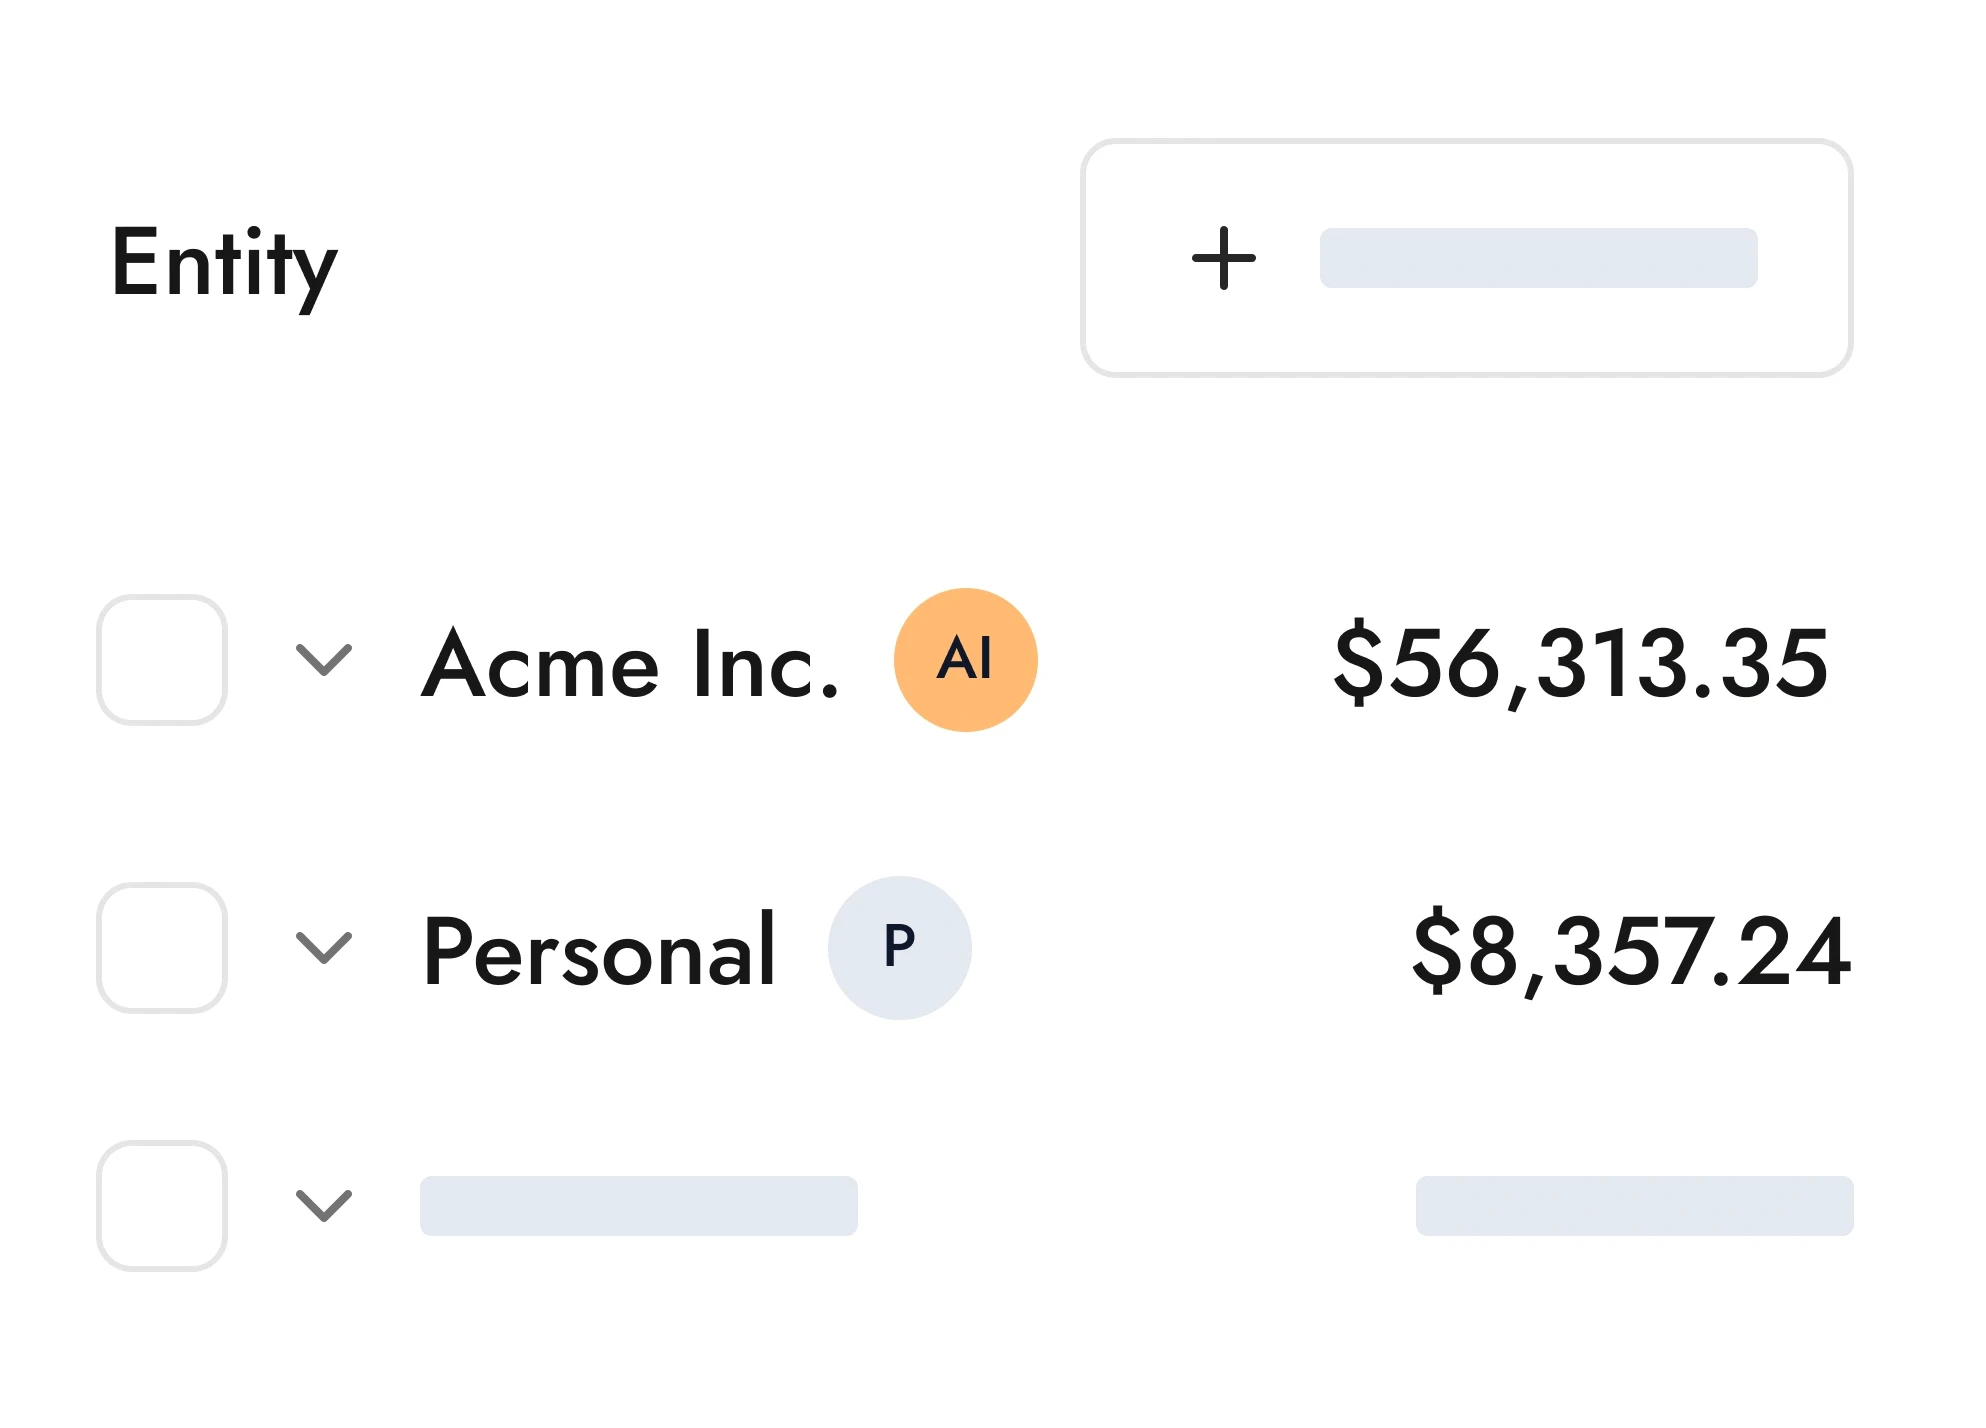1986x1428 pixels.
Task: Click the chevron icon beside Acme Inc.
Action: tap(323, 661)
